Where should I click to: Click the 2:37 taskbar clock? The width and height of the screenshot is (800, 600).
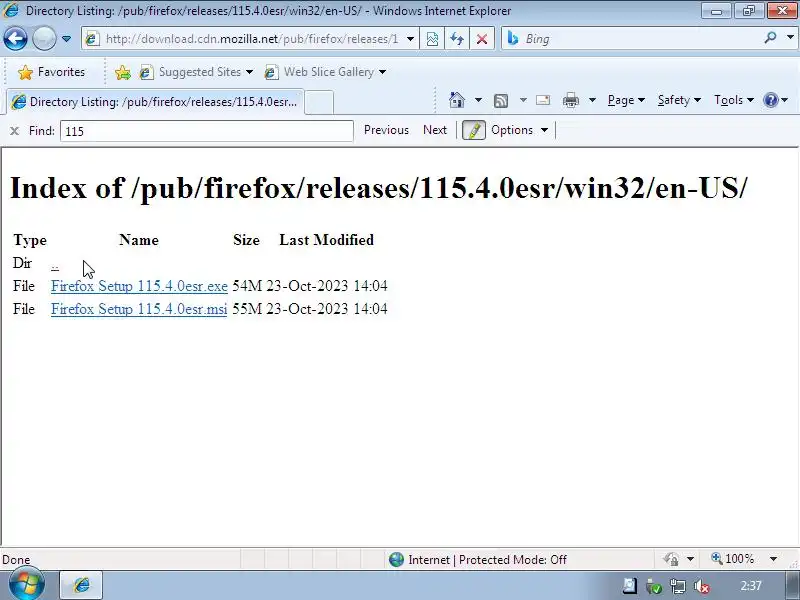pos(751,586)
